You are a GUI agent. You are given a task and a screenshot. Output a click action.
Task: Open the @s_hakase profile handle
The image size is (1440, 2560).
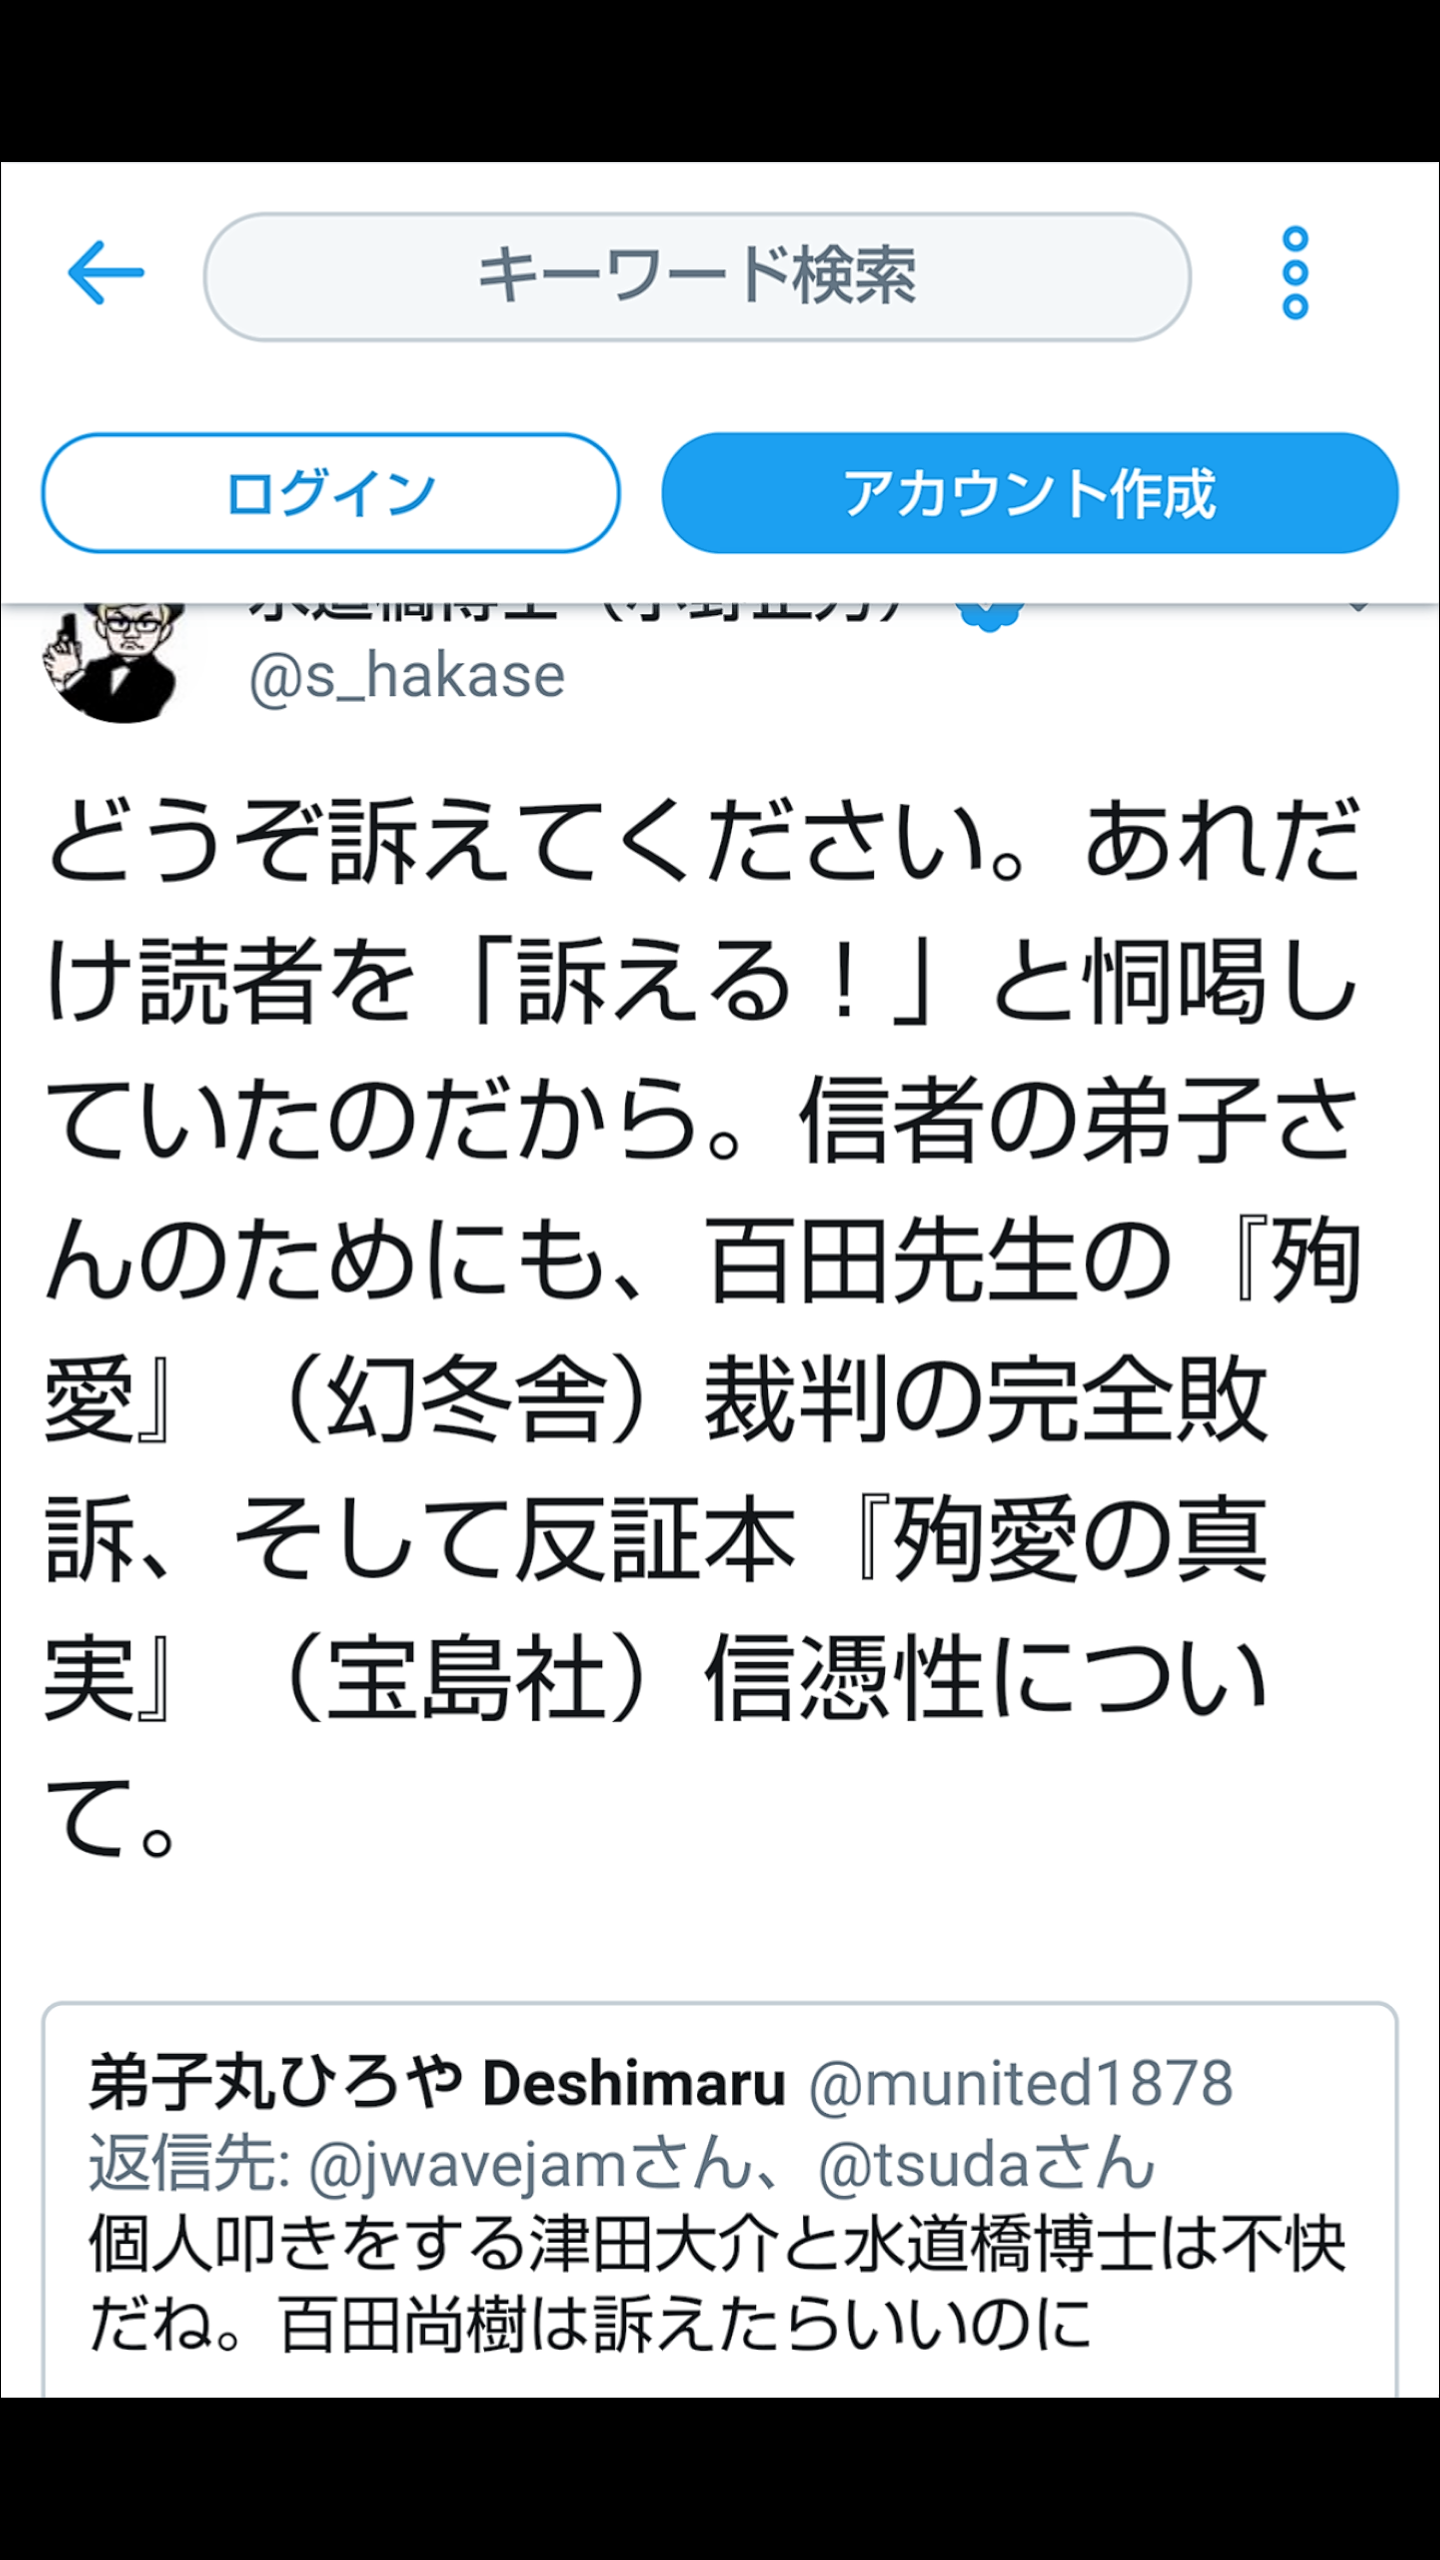click(407, 677)
